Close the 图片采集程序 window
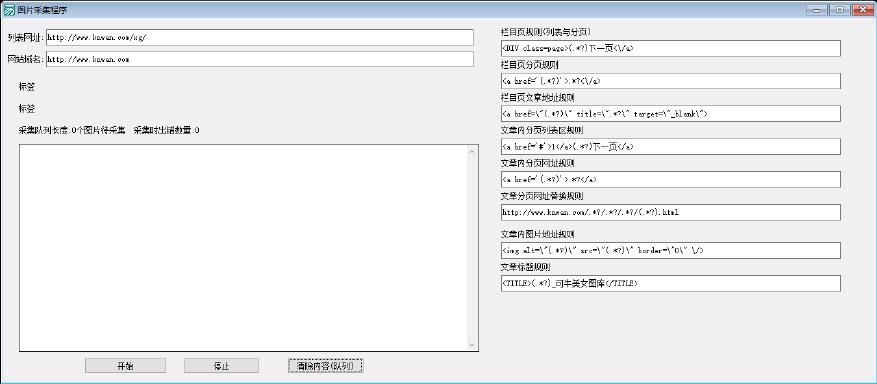This screenshot has width=877, height=384. (x=862, y=9)
